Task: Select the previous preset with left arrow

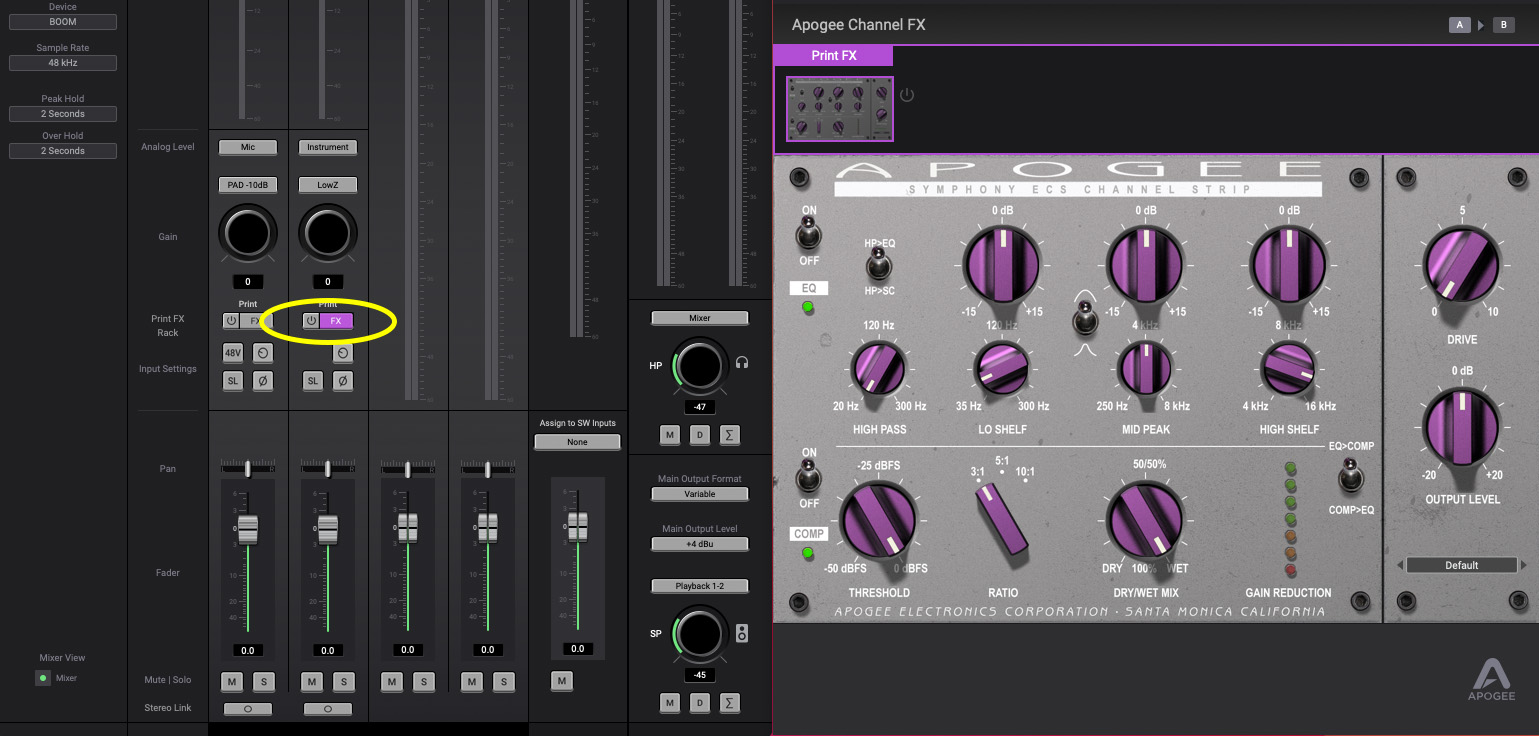Action: (1400, 566)
